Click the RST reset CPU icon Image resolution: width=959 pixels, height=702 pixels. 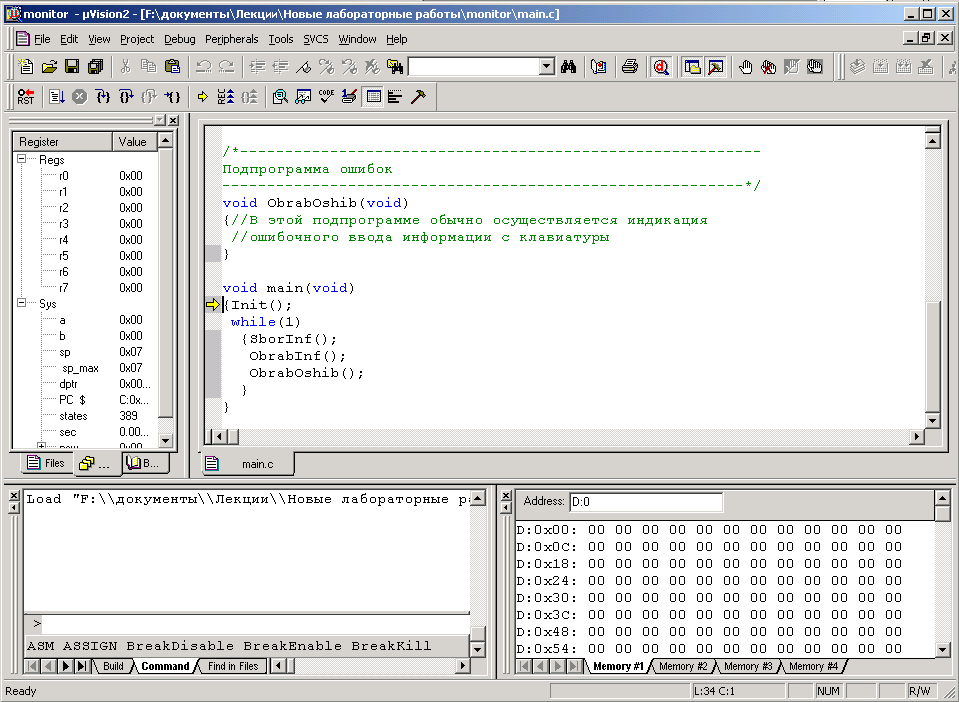pos(26,97)
